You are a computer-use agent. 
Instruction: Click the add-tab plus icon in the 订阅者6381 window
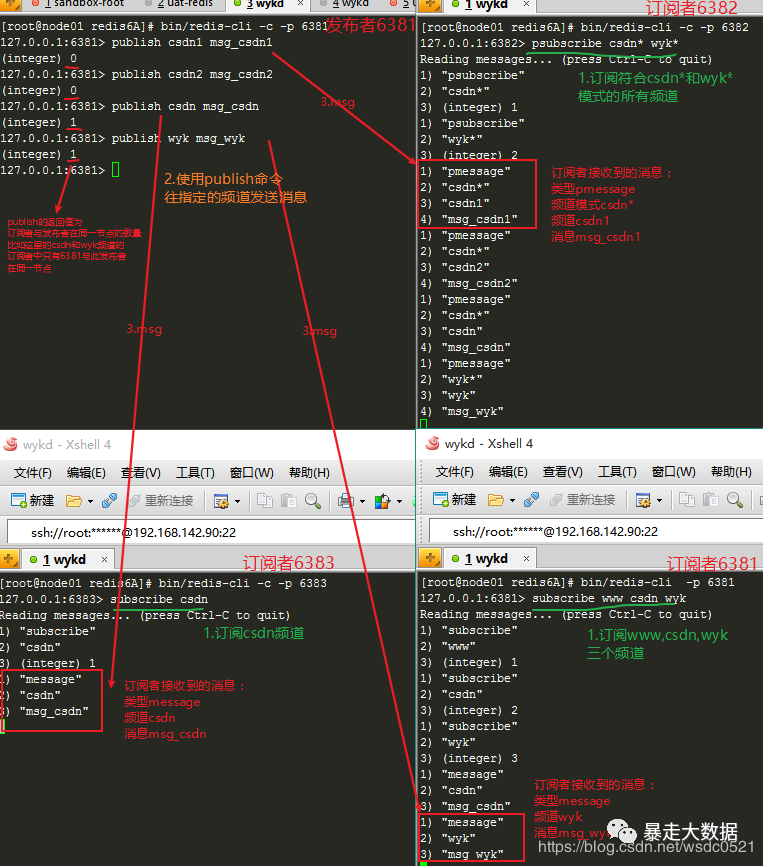[430, 558]
